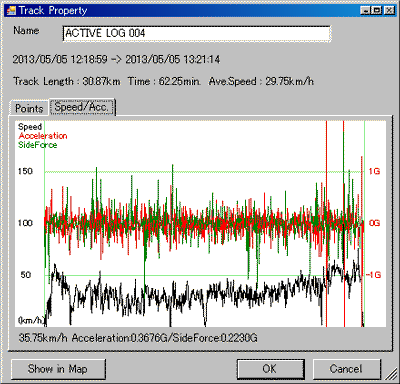The width and height of the screenshot is (400, 384).
Task: Click the 1G axis label
Action: [374, 171]
